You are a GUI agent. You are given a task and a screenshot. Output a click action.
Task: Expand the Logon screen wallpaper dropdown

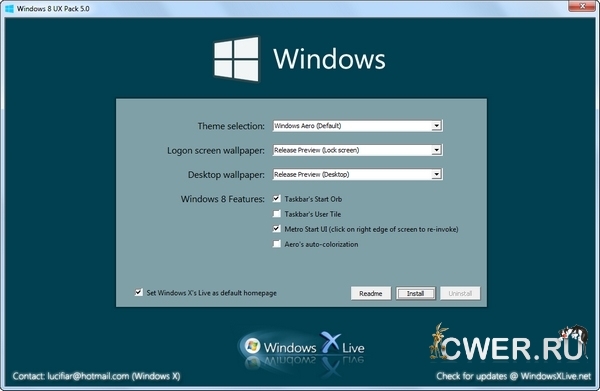[x=357, y=150]
